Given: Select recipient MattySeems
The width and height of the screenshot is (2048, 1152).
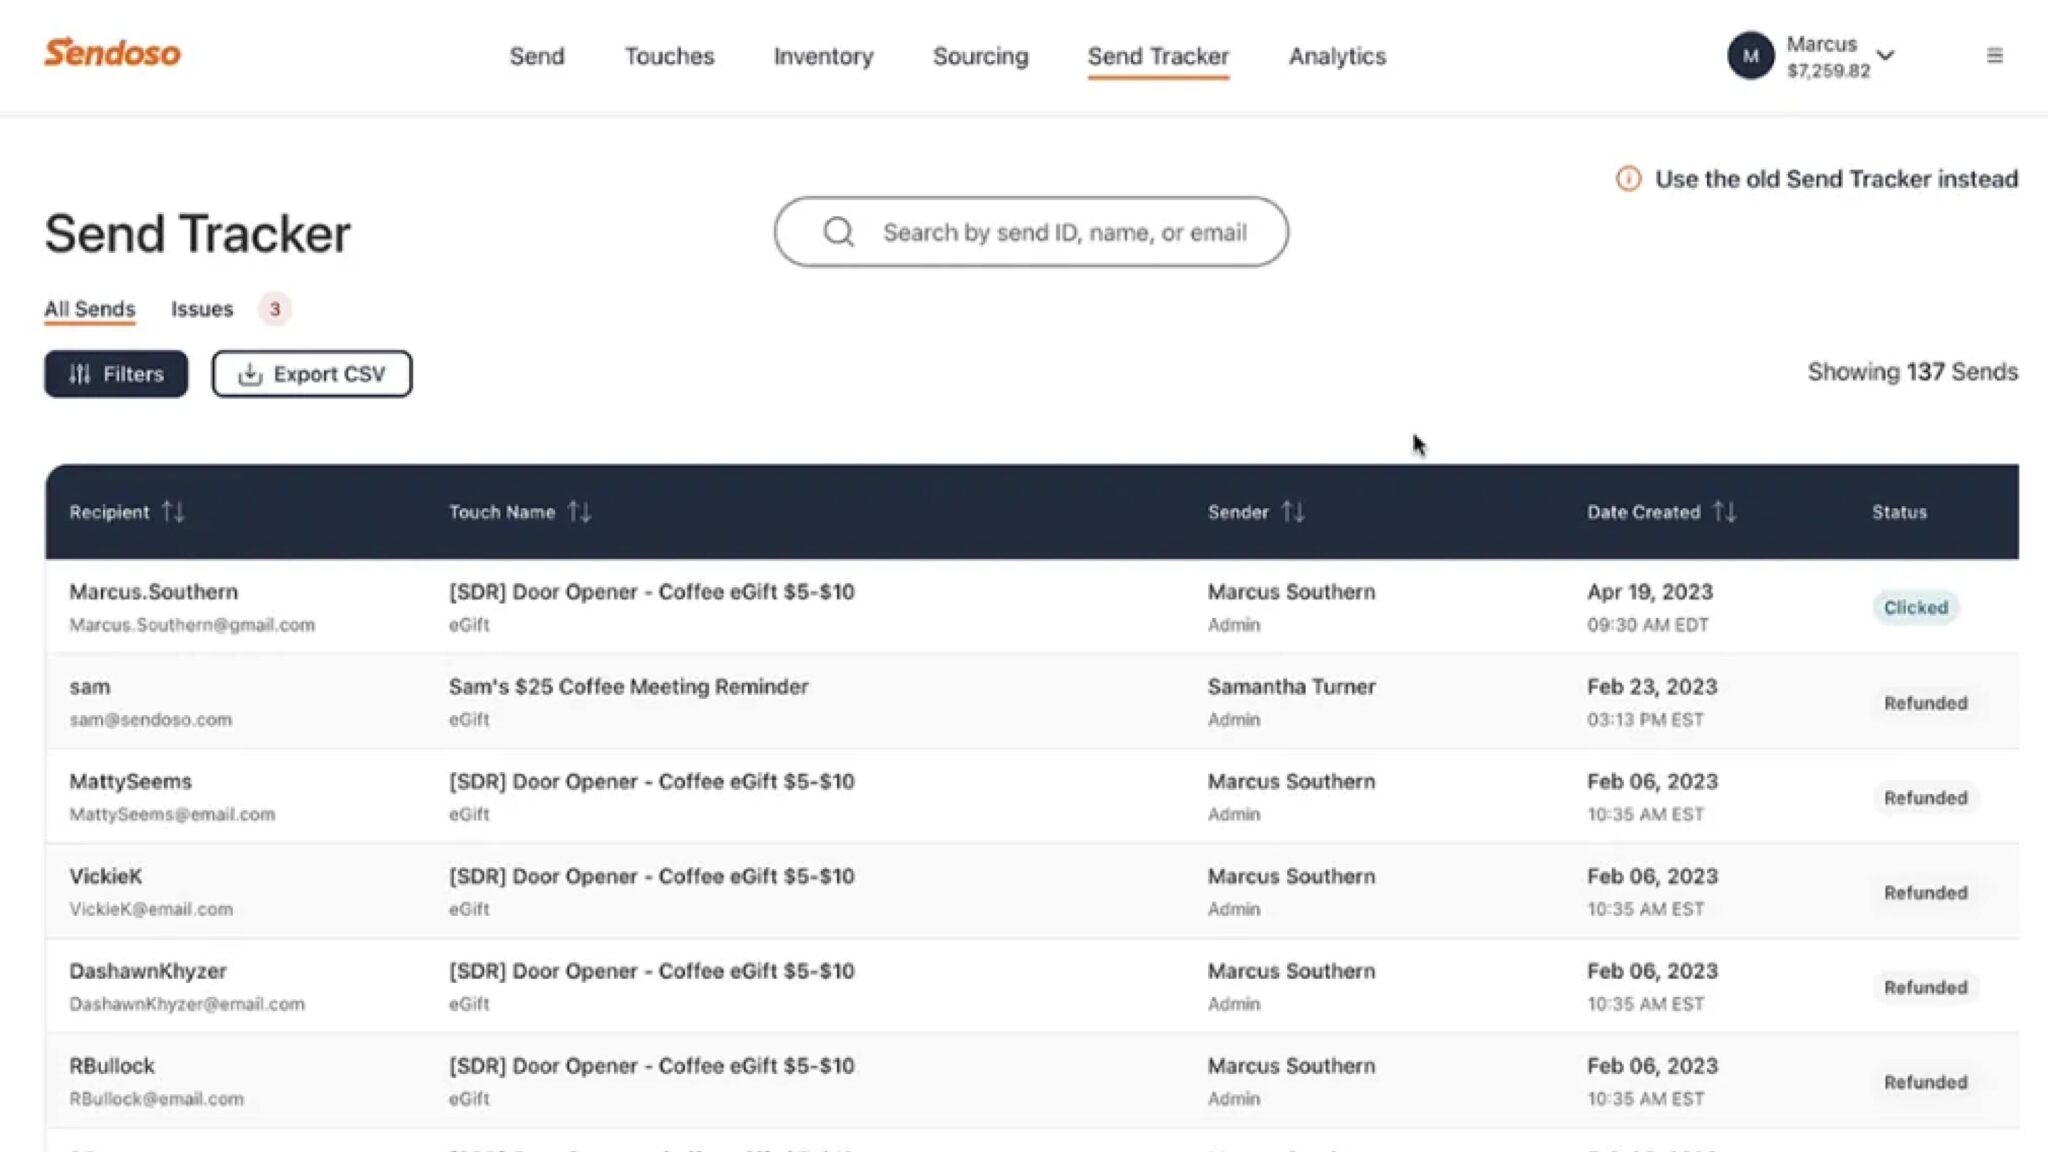Looking at the screenshot, I should (x=130, y=782).
